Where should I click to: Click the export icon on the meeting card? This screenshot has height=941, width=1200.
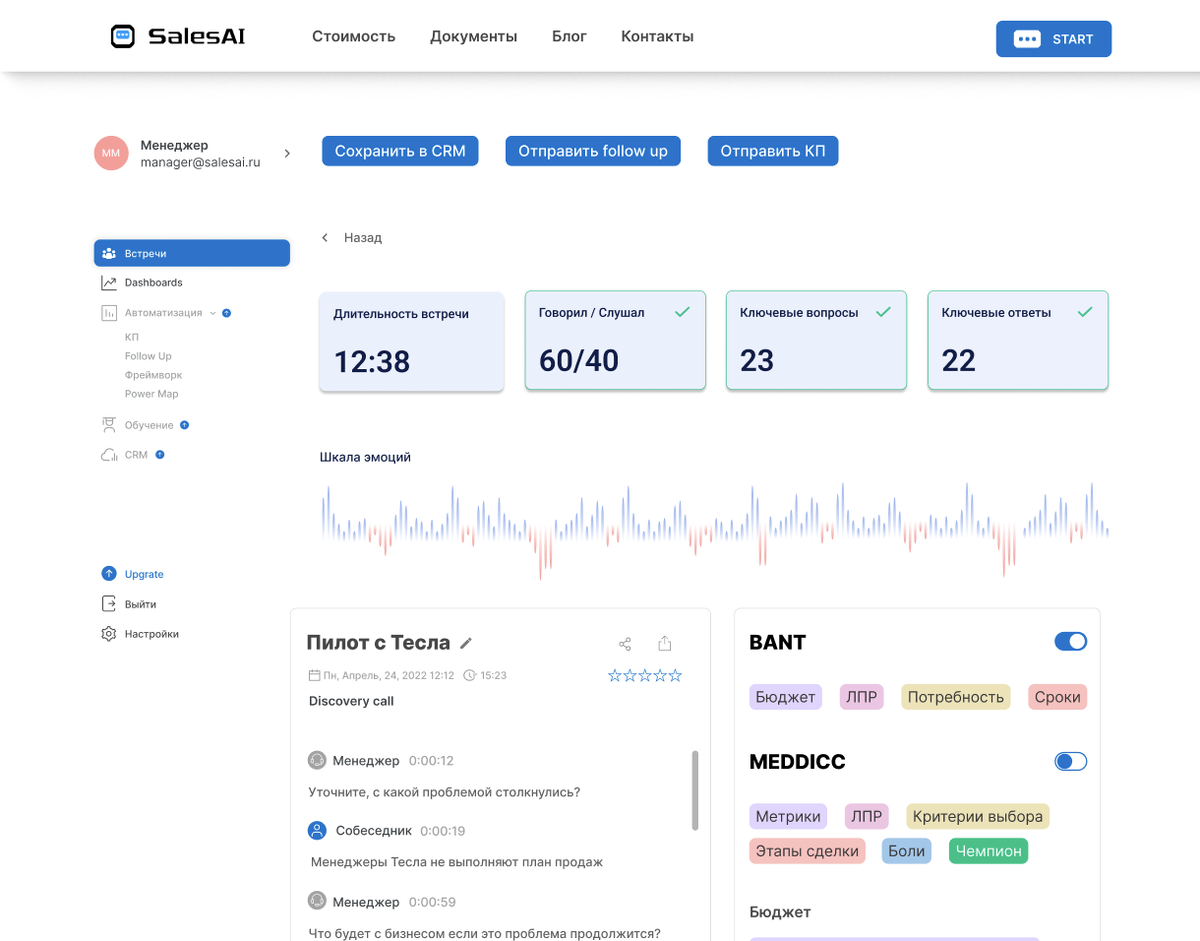(x=664, y=644)
